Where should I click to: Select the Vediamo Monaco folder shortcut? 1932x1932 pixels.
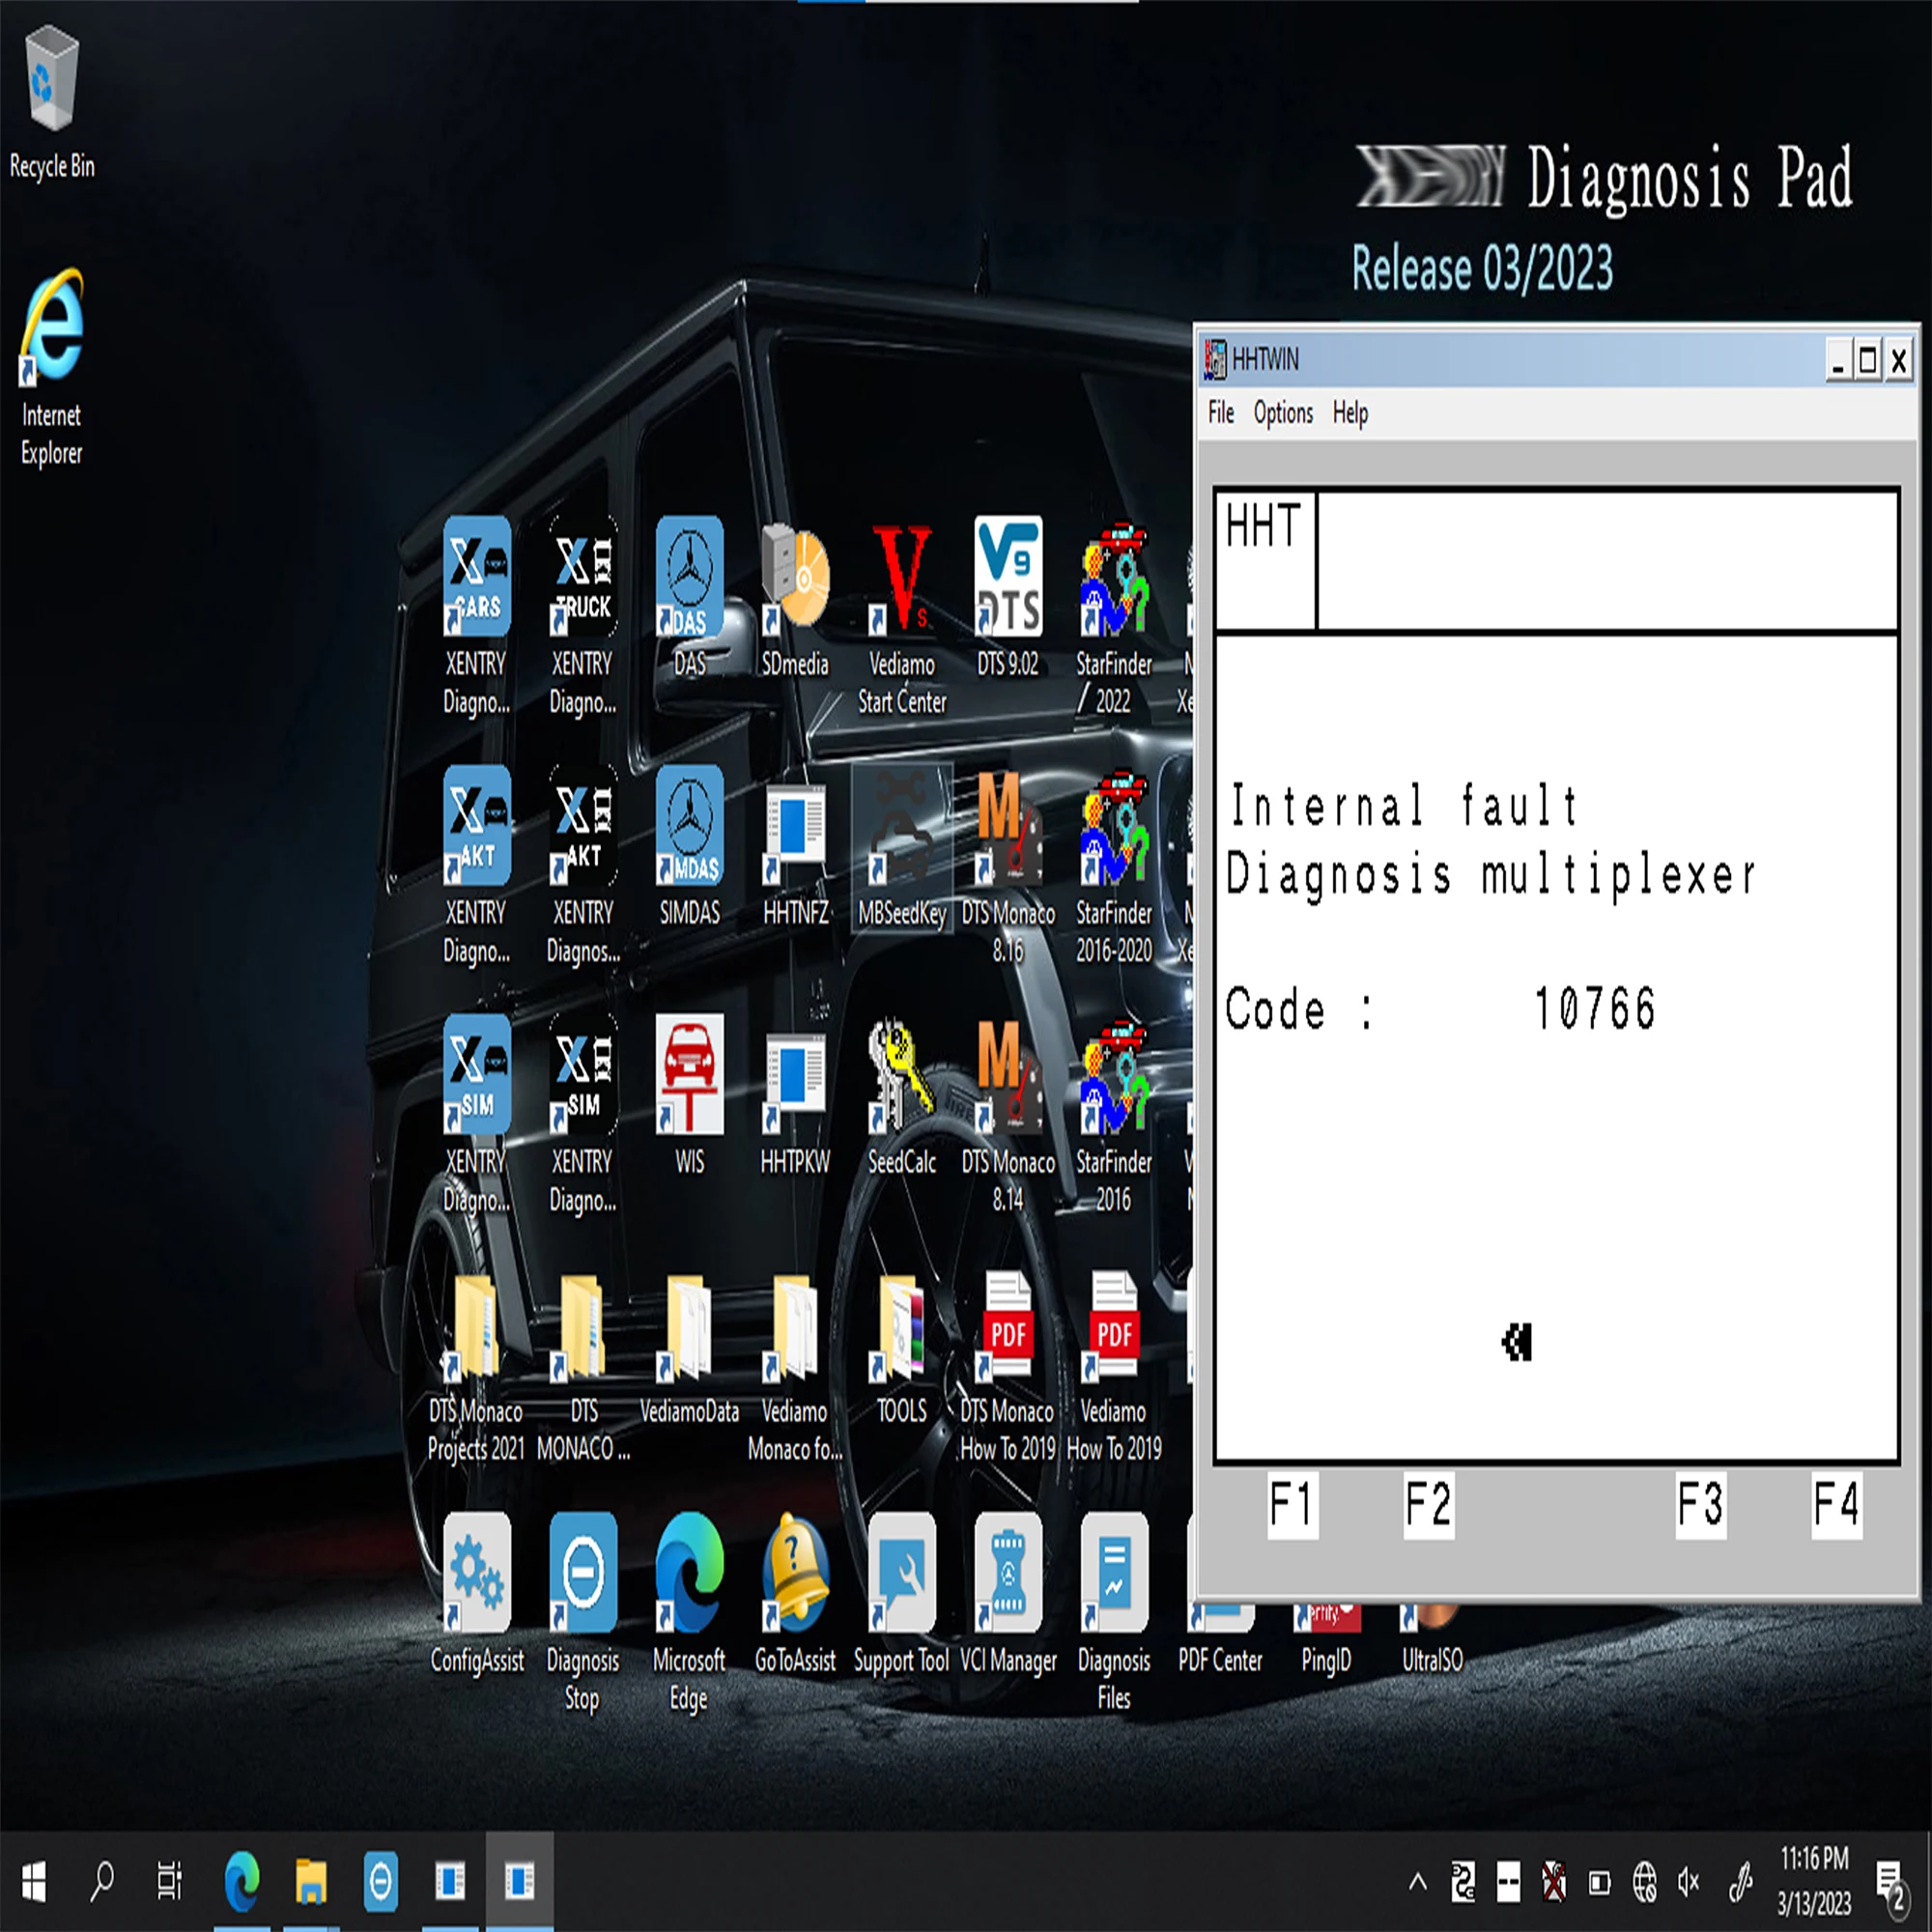tap(795, 1366)
